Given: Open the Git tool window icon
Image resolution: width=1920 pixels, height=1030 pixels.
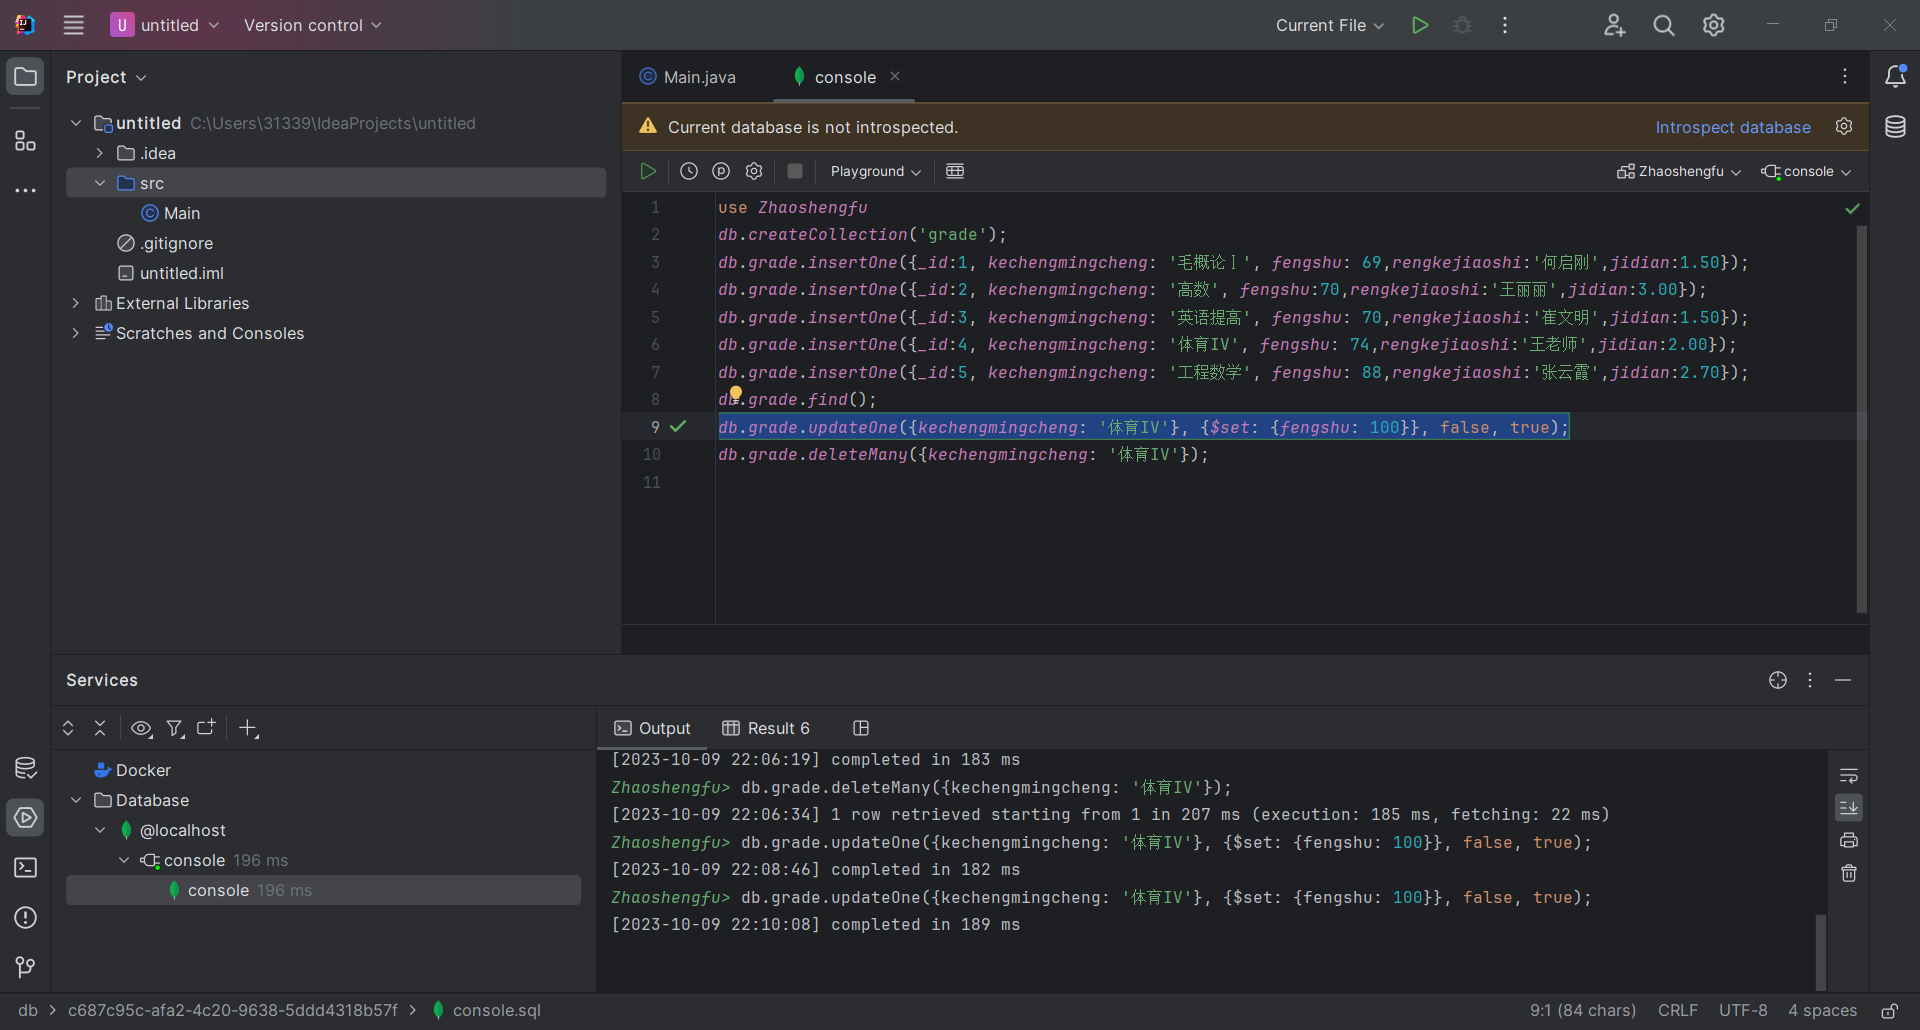Looking at the screenshot, I should tap(26, 967).
